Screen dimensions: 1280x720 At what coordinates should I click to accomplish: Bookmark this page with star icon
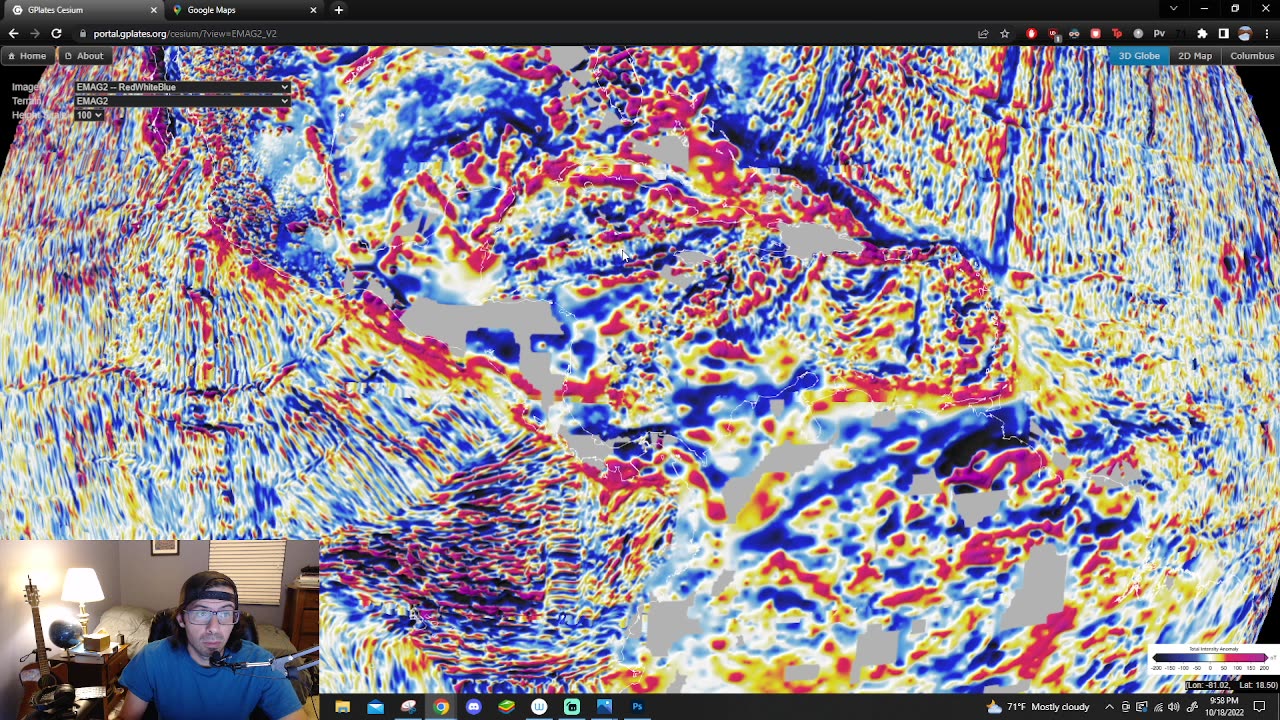1005,33
